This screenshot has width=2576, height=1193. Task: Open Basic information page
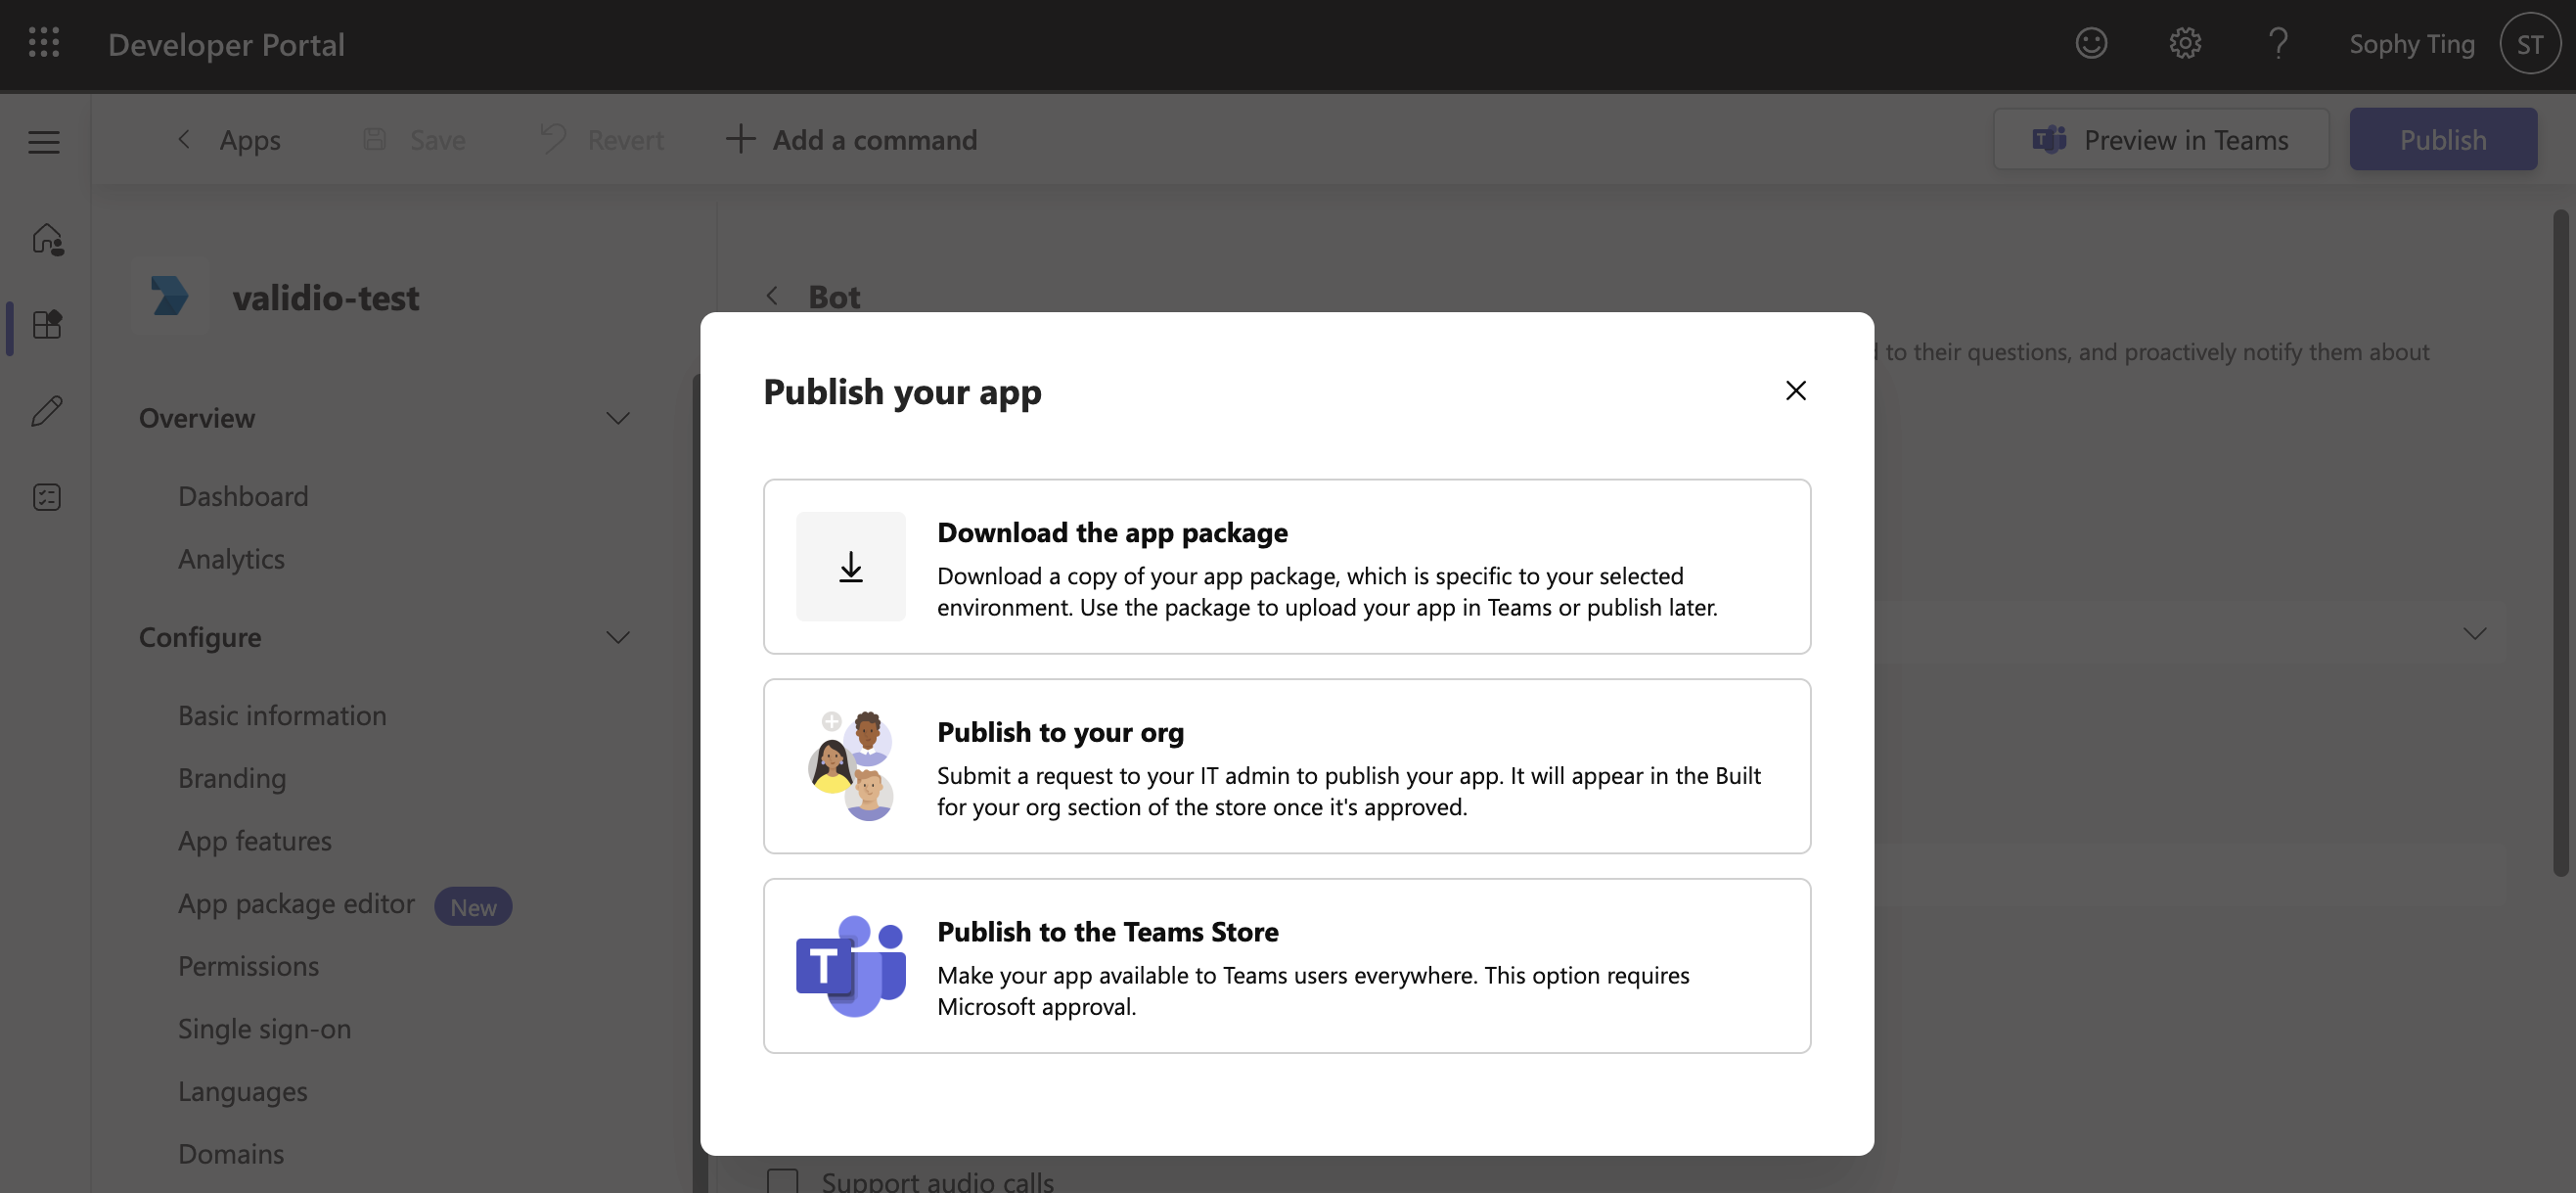click(282, 715)
